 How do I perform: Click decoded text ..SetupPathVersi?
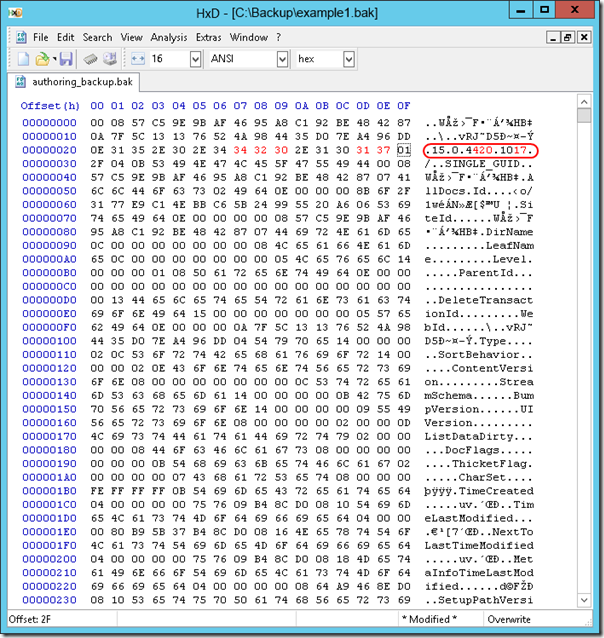click(x=479, y=600)
